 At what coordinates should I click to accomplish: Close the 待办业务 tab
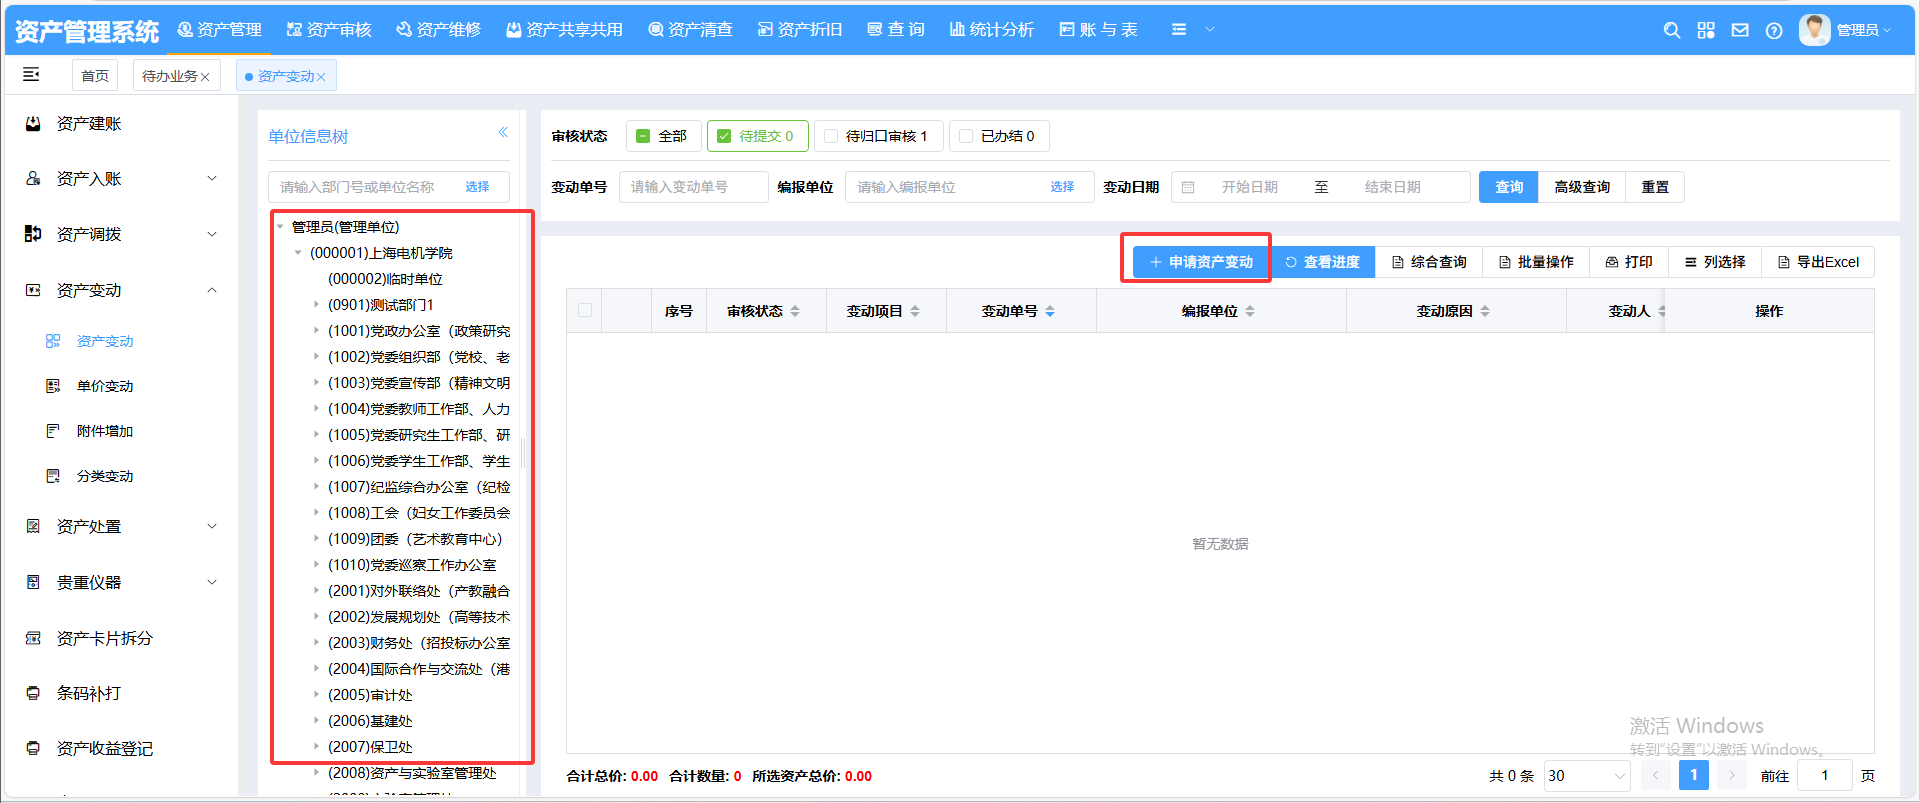[x=205, y=77]
